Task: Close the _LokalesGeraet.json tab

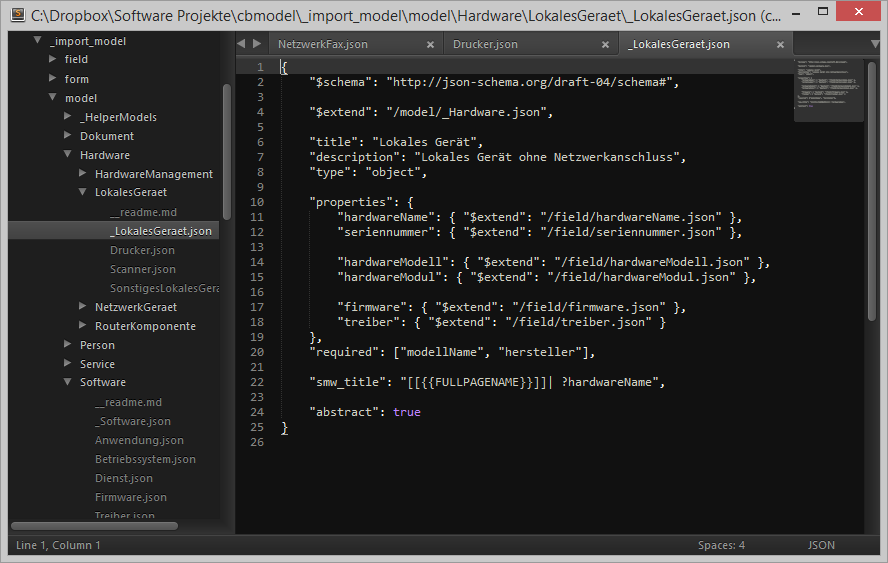Action: [x=780, y=45]
